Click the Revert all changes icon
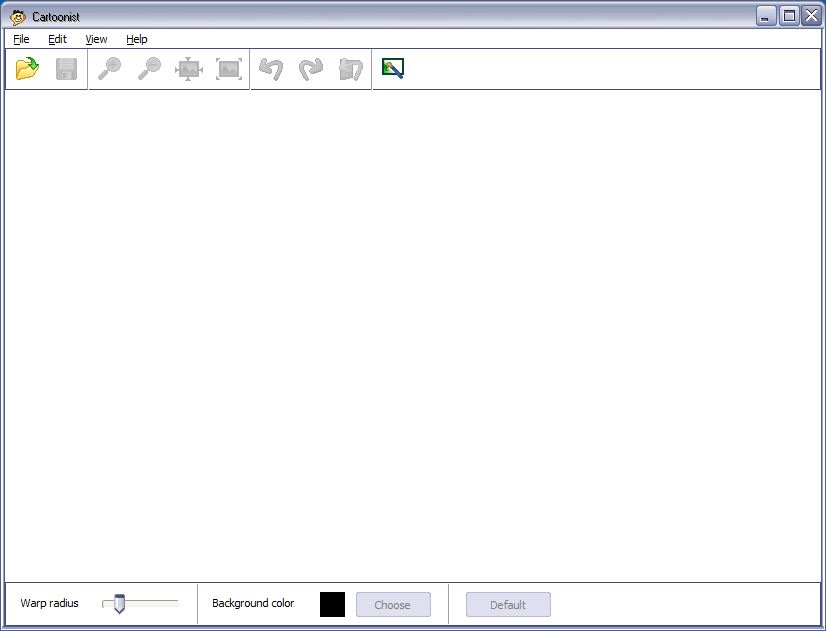 [351, 69]
